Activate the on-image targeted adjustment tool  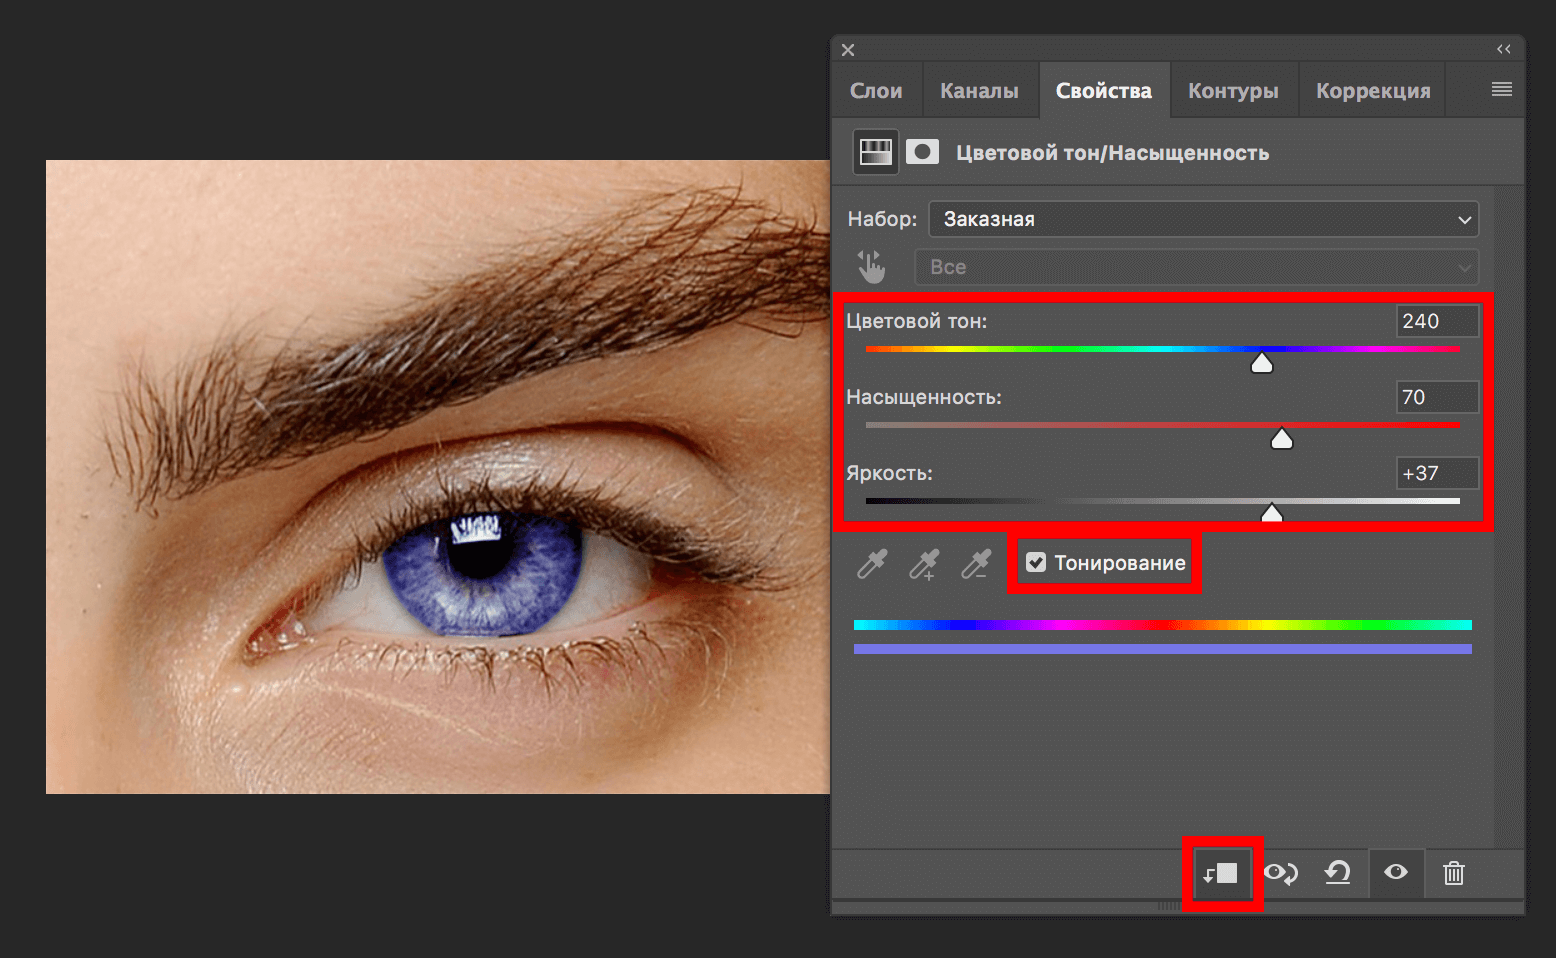point(870,266)
